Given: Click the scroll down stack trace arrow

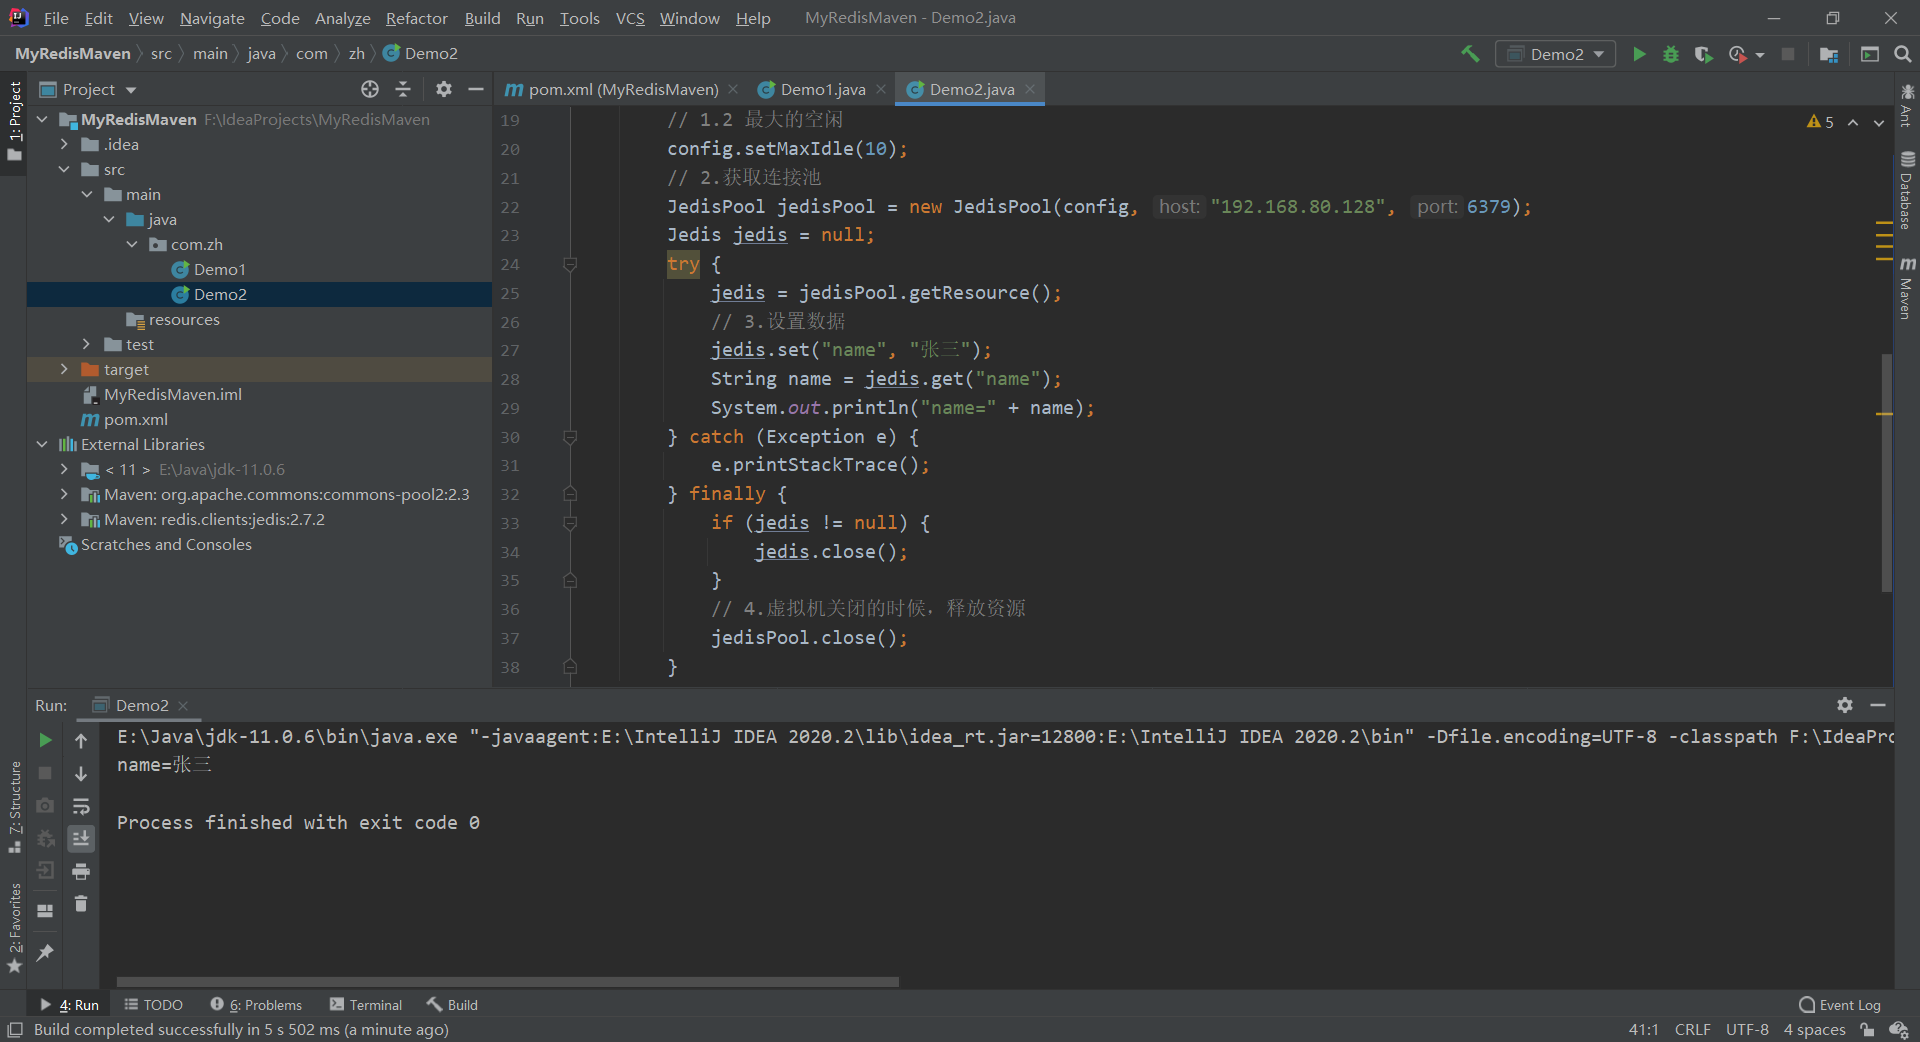Looking at the screenshot, I should [81, 773].
